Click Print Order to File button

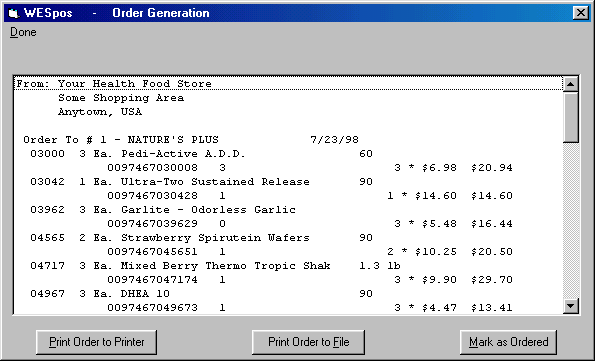308,342
